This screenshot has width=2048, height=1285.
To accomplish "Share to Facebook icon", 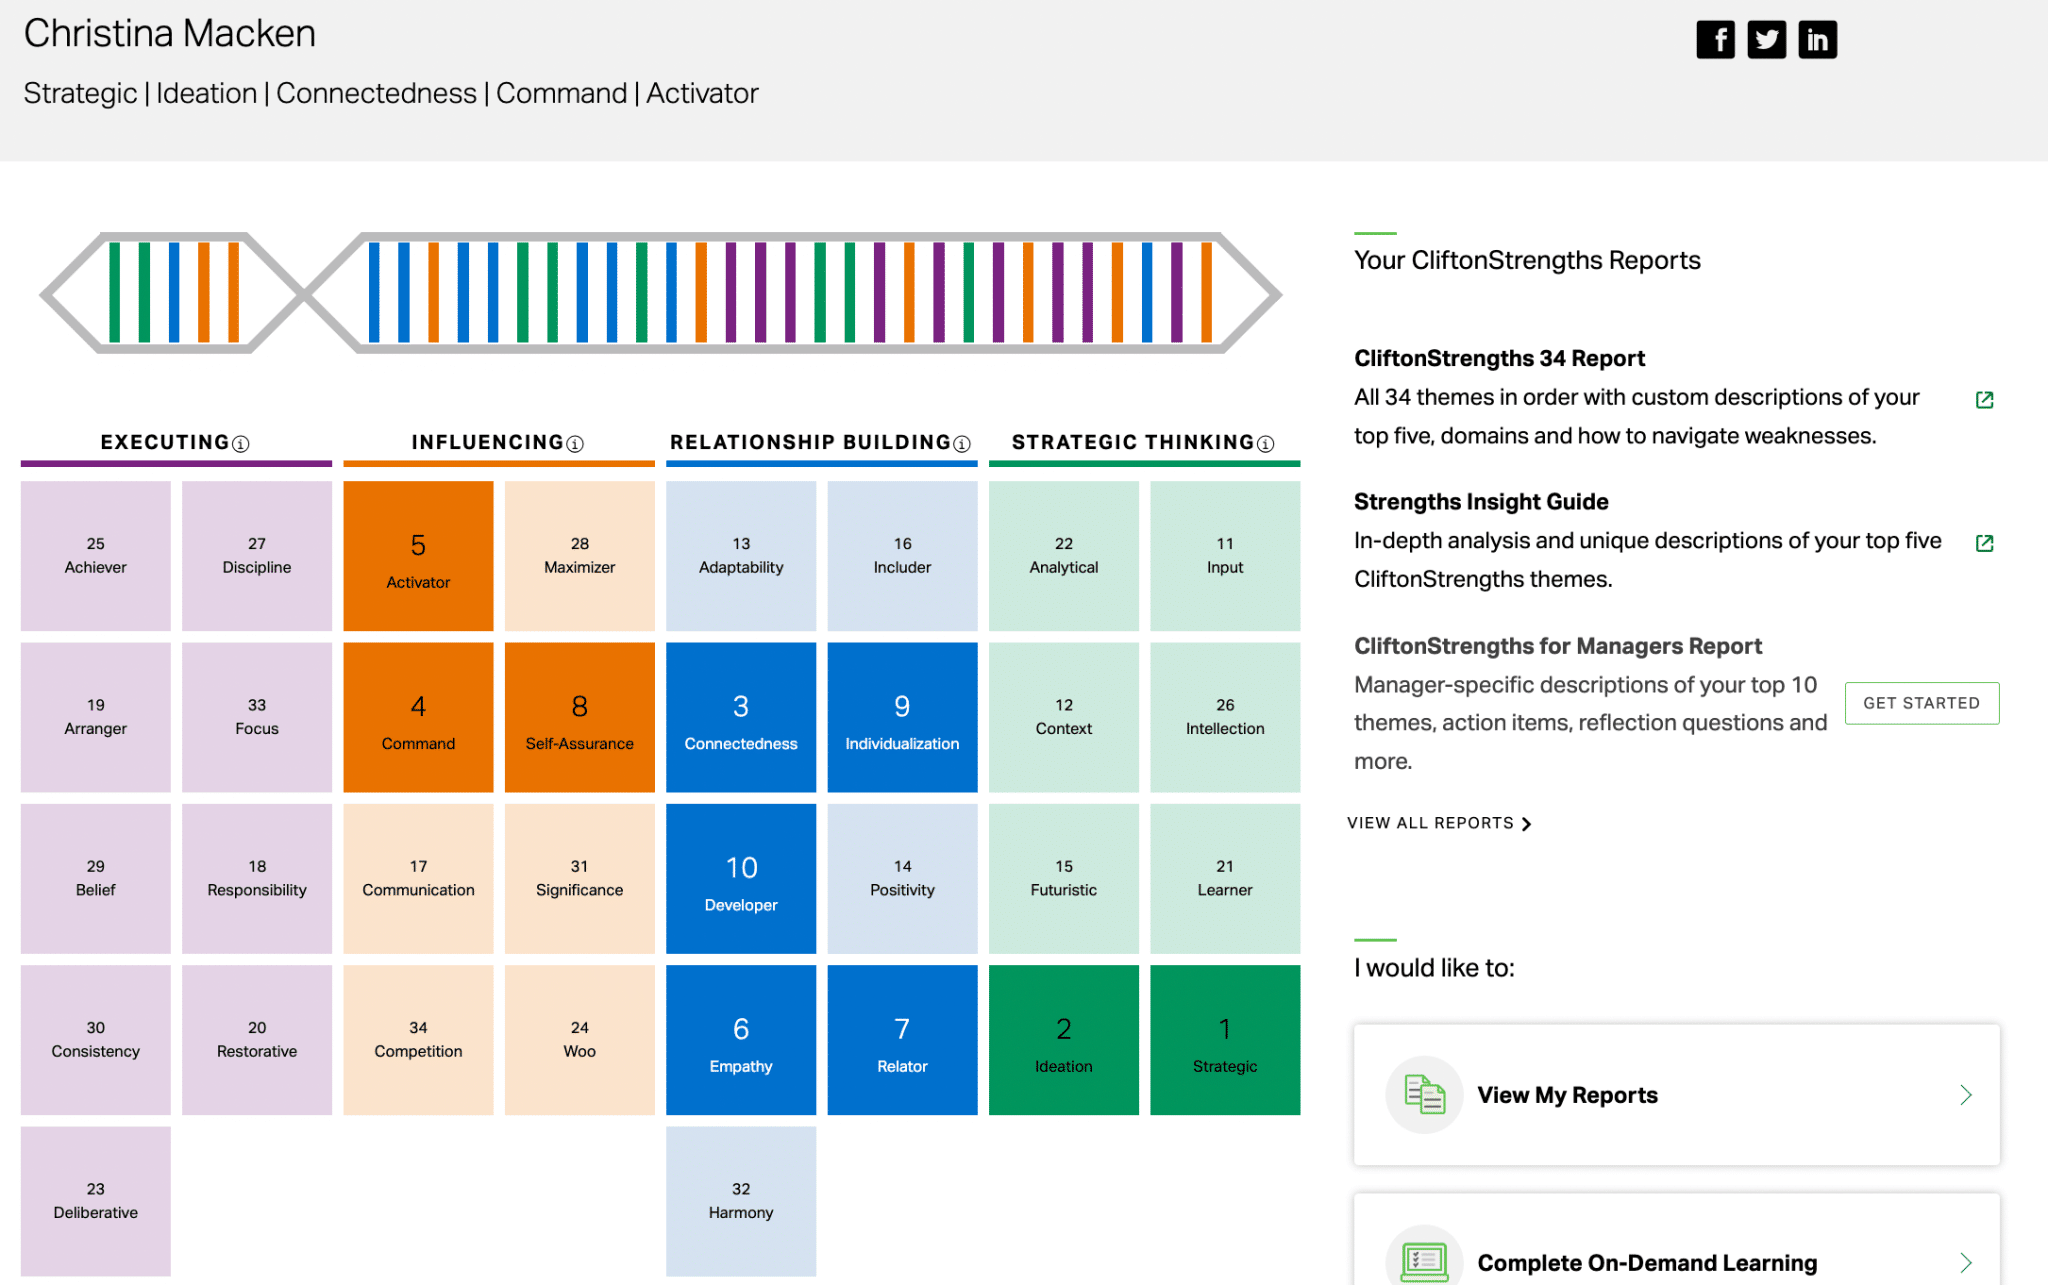I will 1715,40.
